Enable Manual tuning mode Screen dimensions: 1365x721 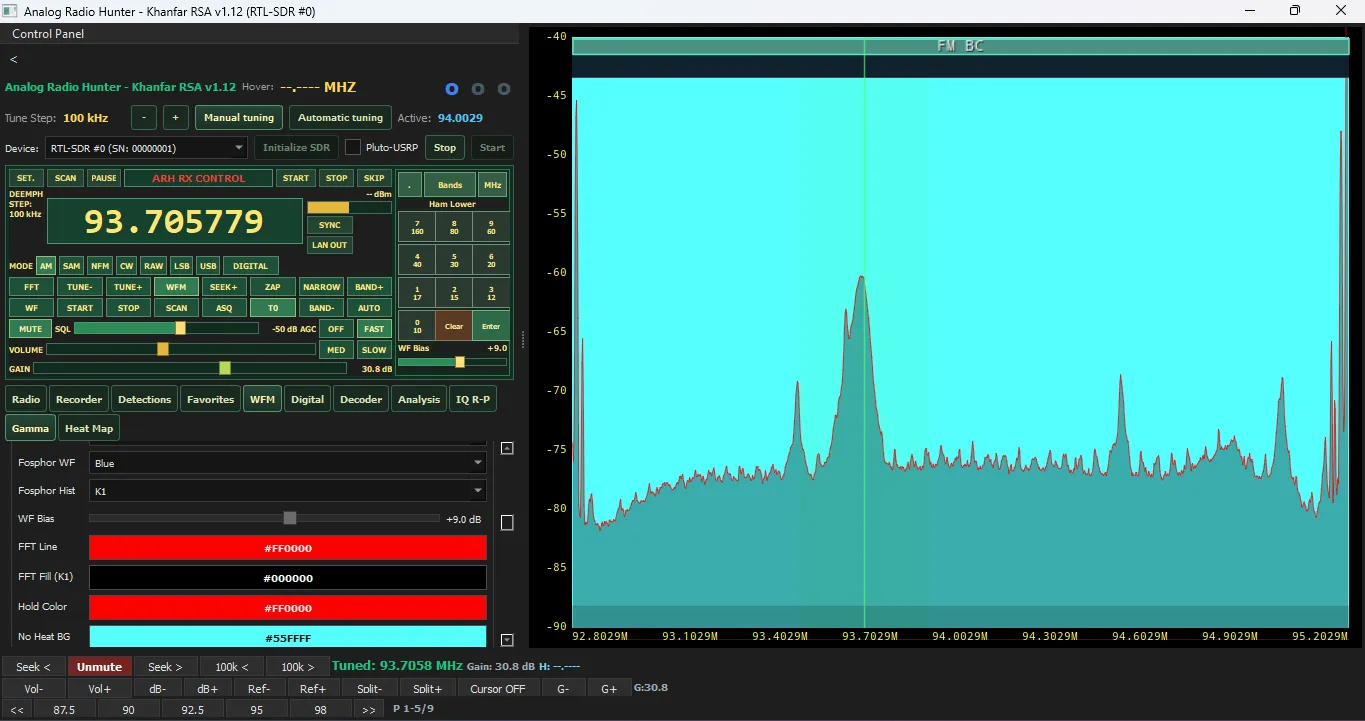coord(239,117)
